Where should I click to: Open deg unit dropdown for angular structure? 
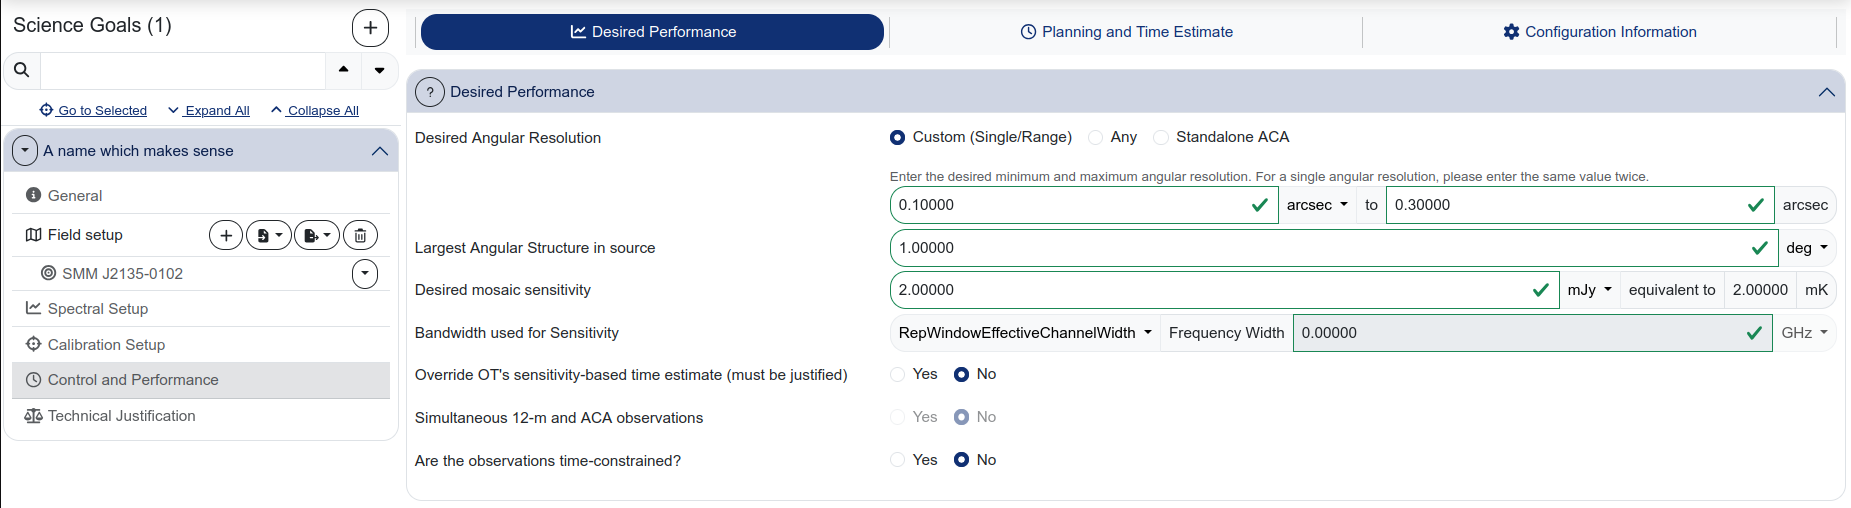click(x=1806, y=248)
